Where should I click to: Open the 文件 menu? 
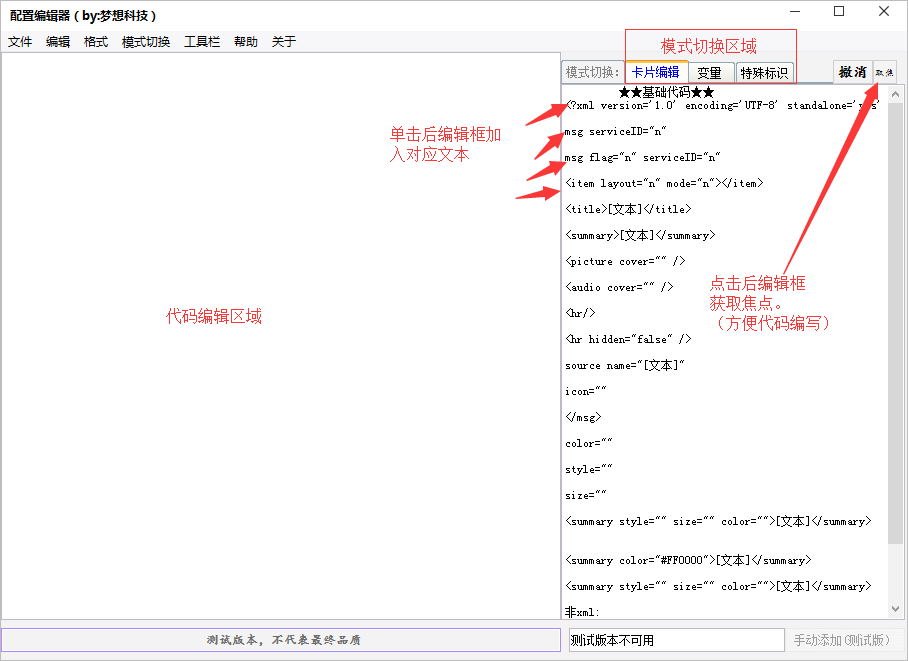[20, 41]
